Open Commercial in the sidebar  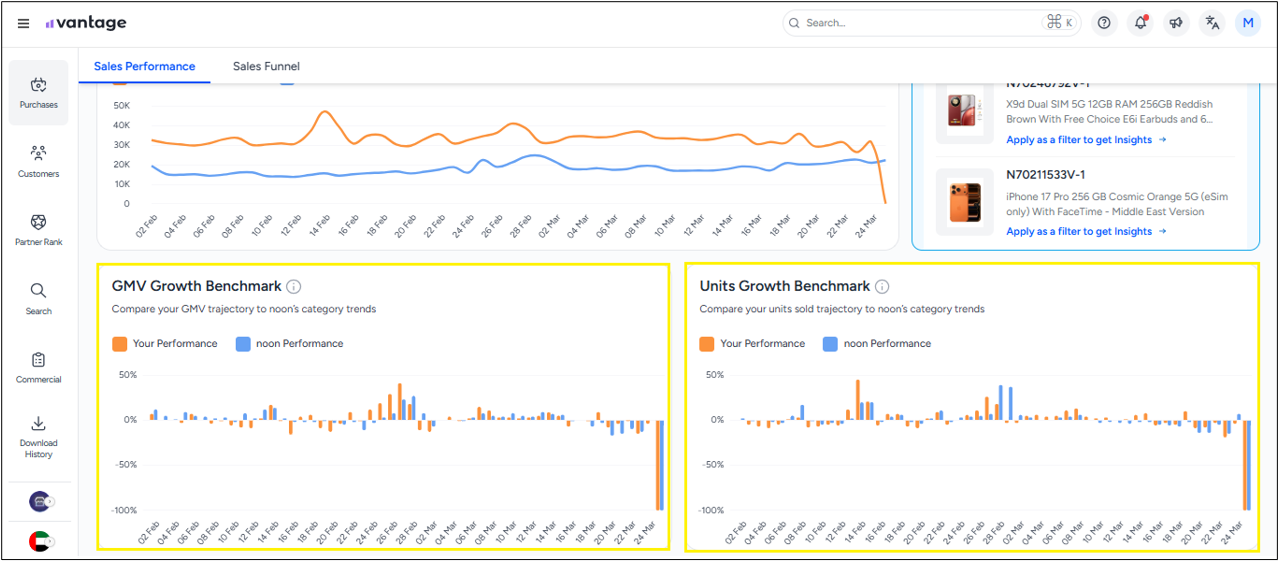point(39,367)
